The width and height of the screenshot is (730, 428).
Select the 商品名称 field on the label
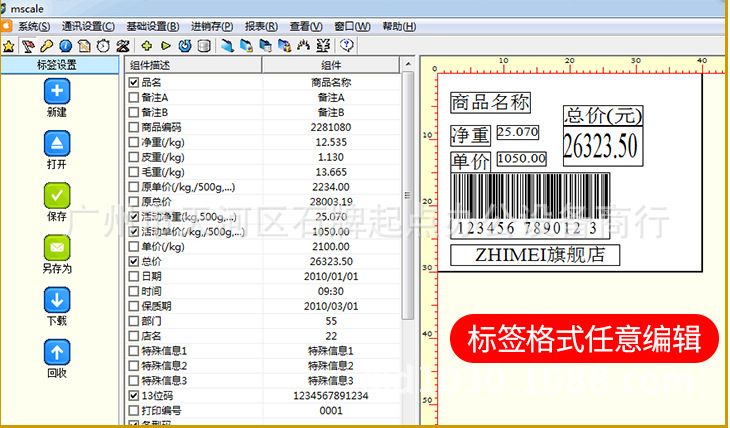point(490,102)
